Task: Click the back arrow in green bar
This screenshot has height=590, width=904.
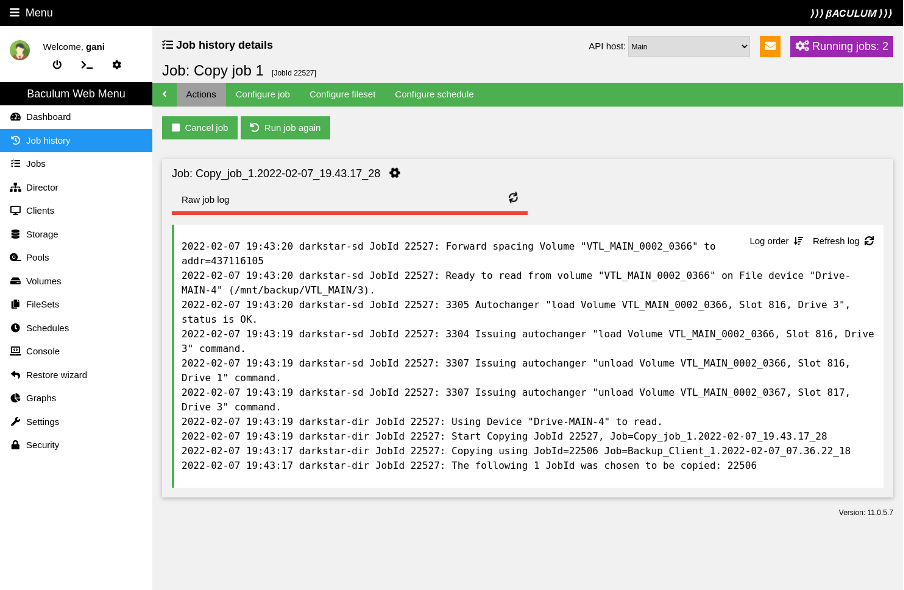Action: [165, 94]
